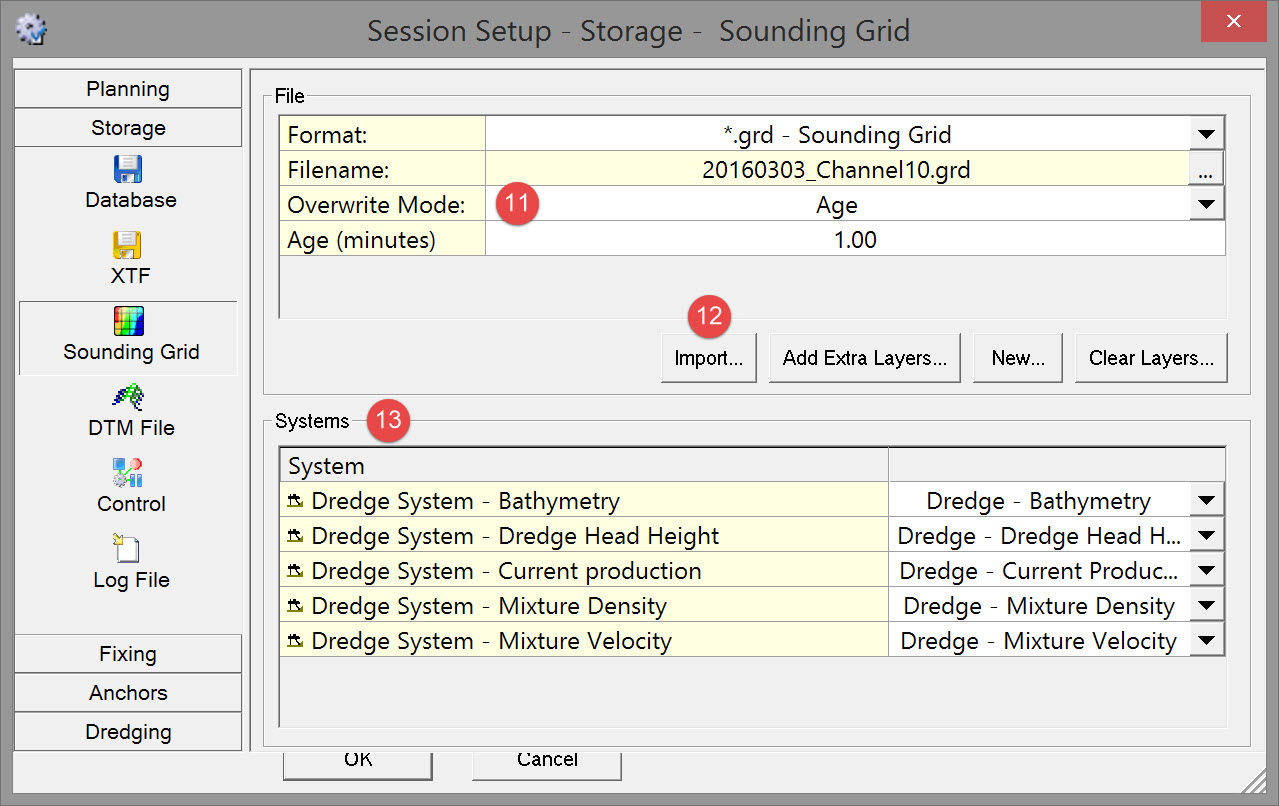Open the Overwrite Mode dropdown
Image resolution: width=1279 pixels, height=806 pixels.
pyautogui.click(x=1206, y=205)
